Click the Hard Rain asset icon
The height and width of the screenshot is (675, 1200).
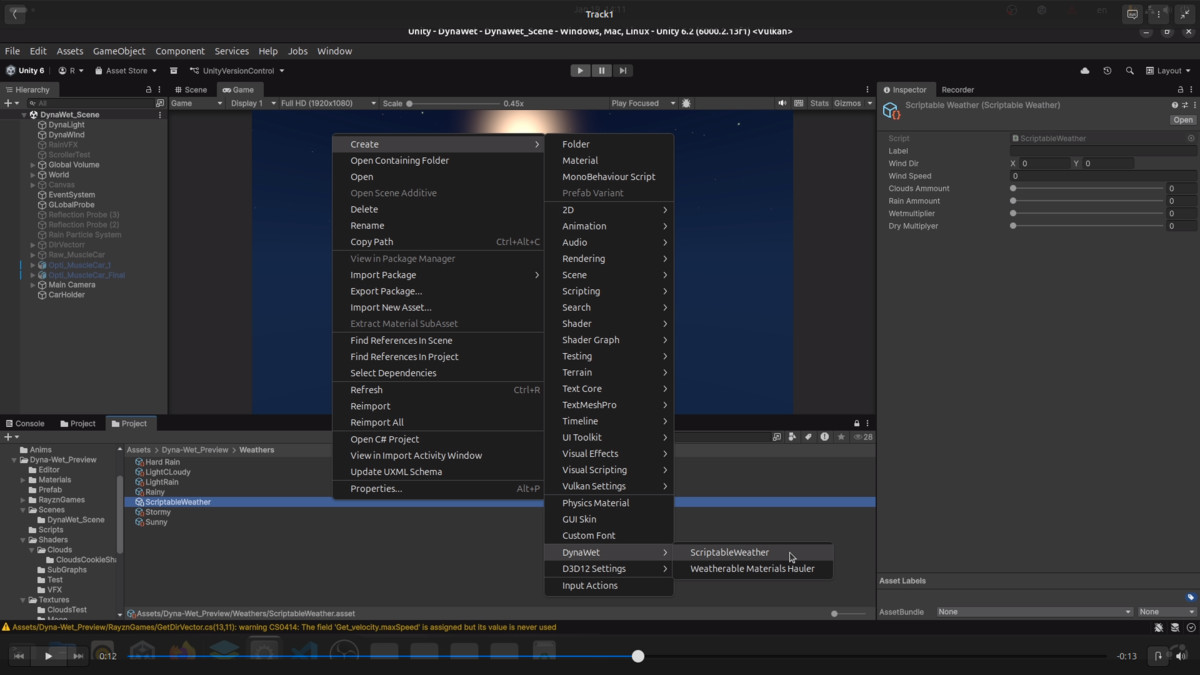tap(140, 462)
